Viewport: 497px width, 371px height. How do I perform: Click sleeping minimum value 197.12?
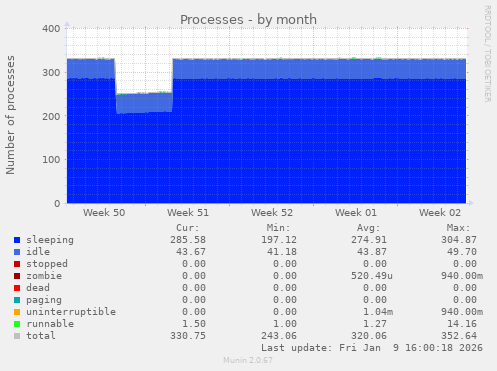(x=279, y=240)
